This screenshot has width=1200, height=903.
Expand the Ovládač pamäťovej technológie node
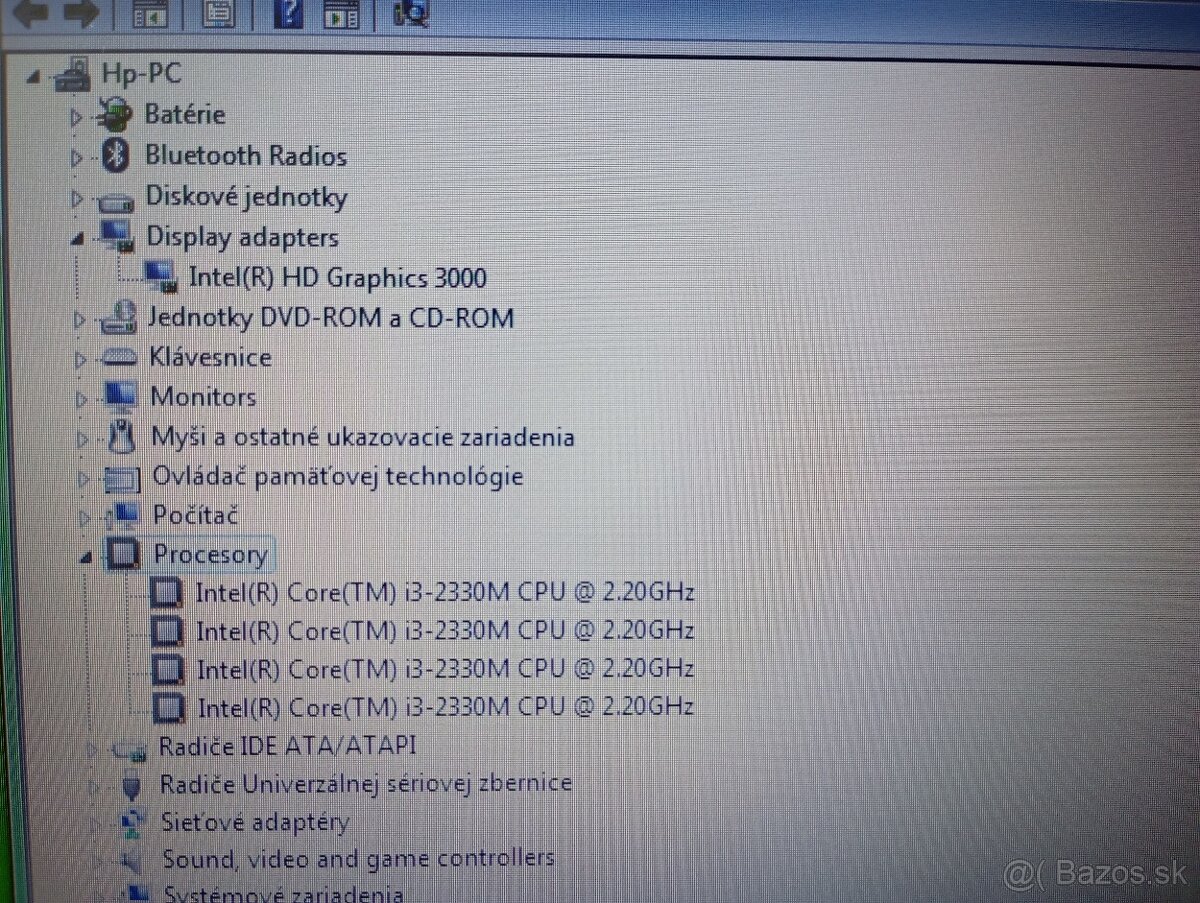[84, 479]
